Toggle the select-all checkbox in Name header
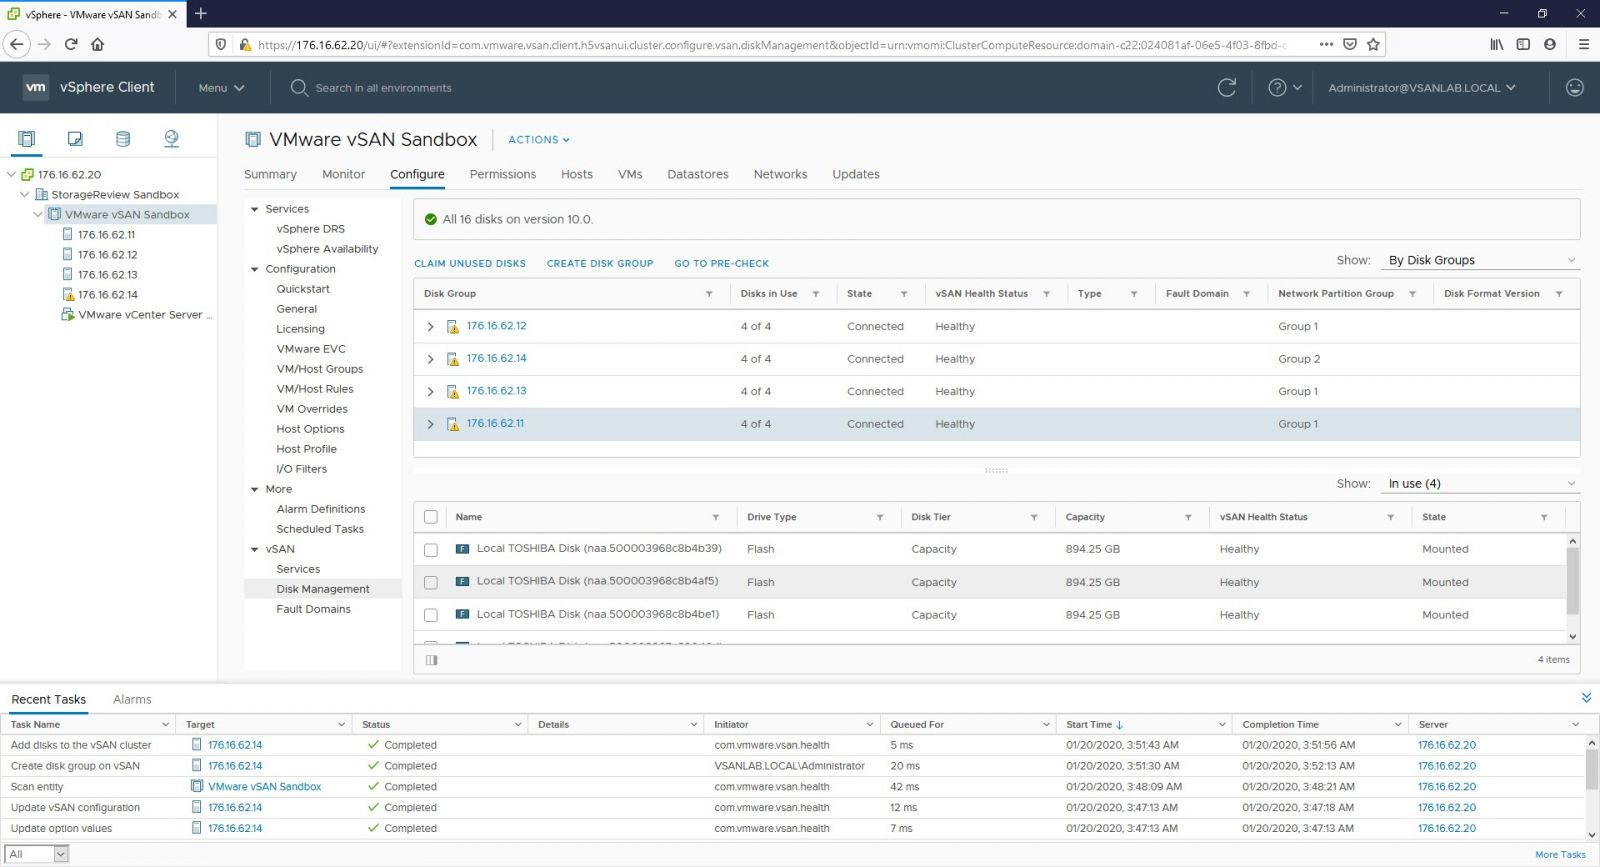 pos(431,517)
